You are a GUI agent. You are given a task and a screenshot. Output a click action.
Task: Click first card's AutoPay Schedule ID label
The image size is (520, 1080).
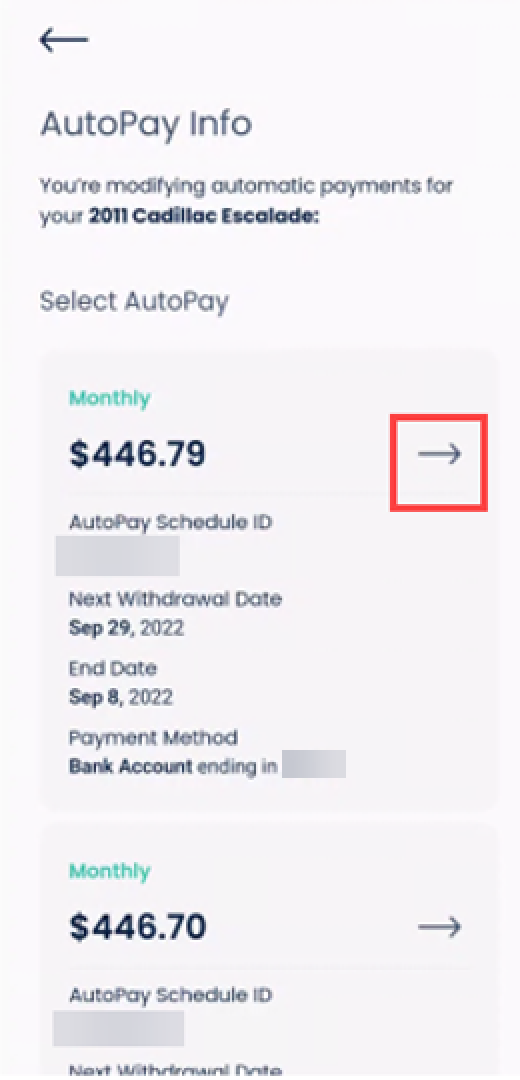coord(170,523)
